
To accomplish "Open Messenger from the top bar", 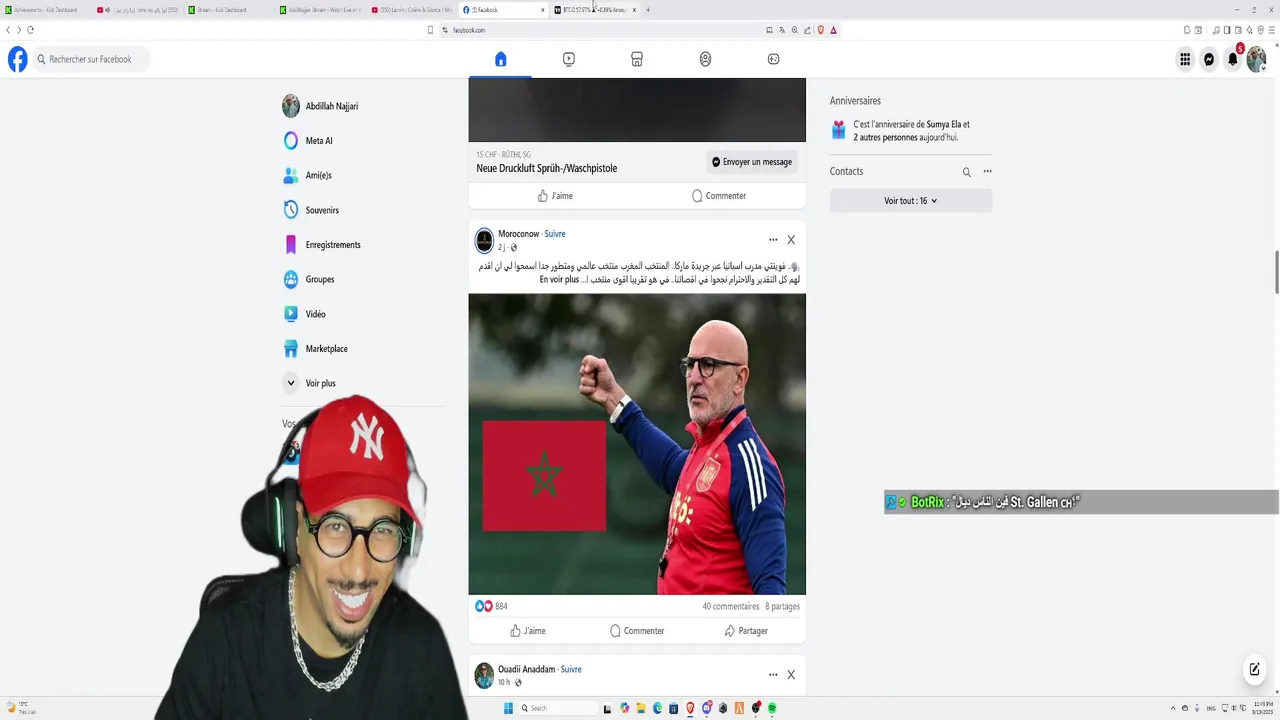I will tap(1209, 59).
